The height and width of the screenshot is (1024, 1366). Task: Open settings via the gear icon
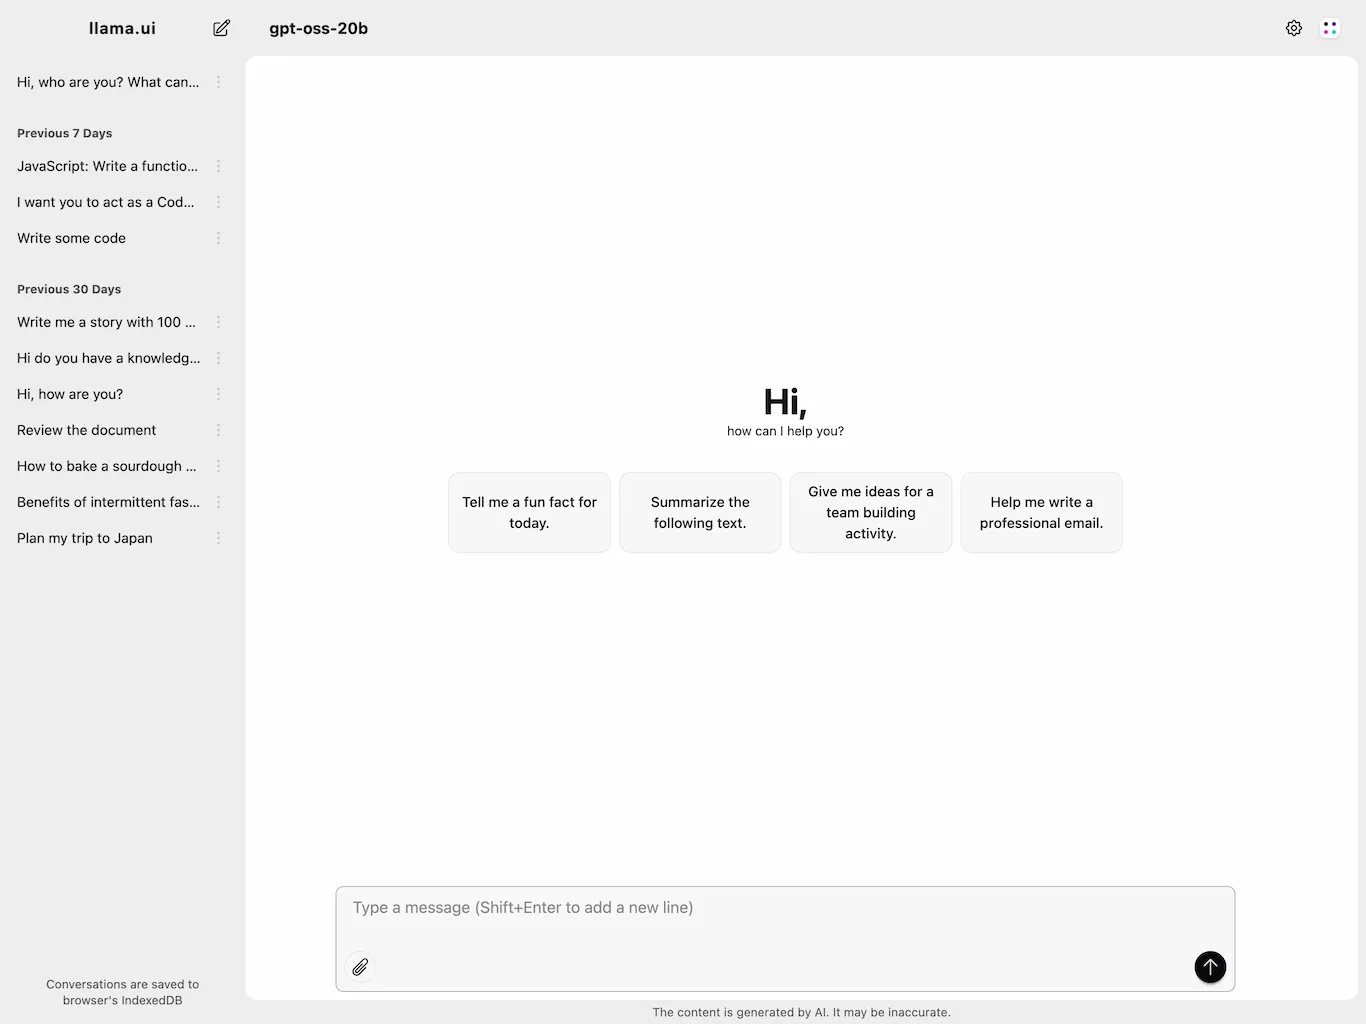1294,28
